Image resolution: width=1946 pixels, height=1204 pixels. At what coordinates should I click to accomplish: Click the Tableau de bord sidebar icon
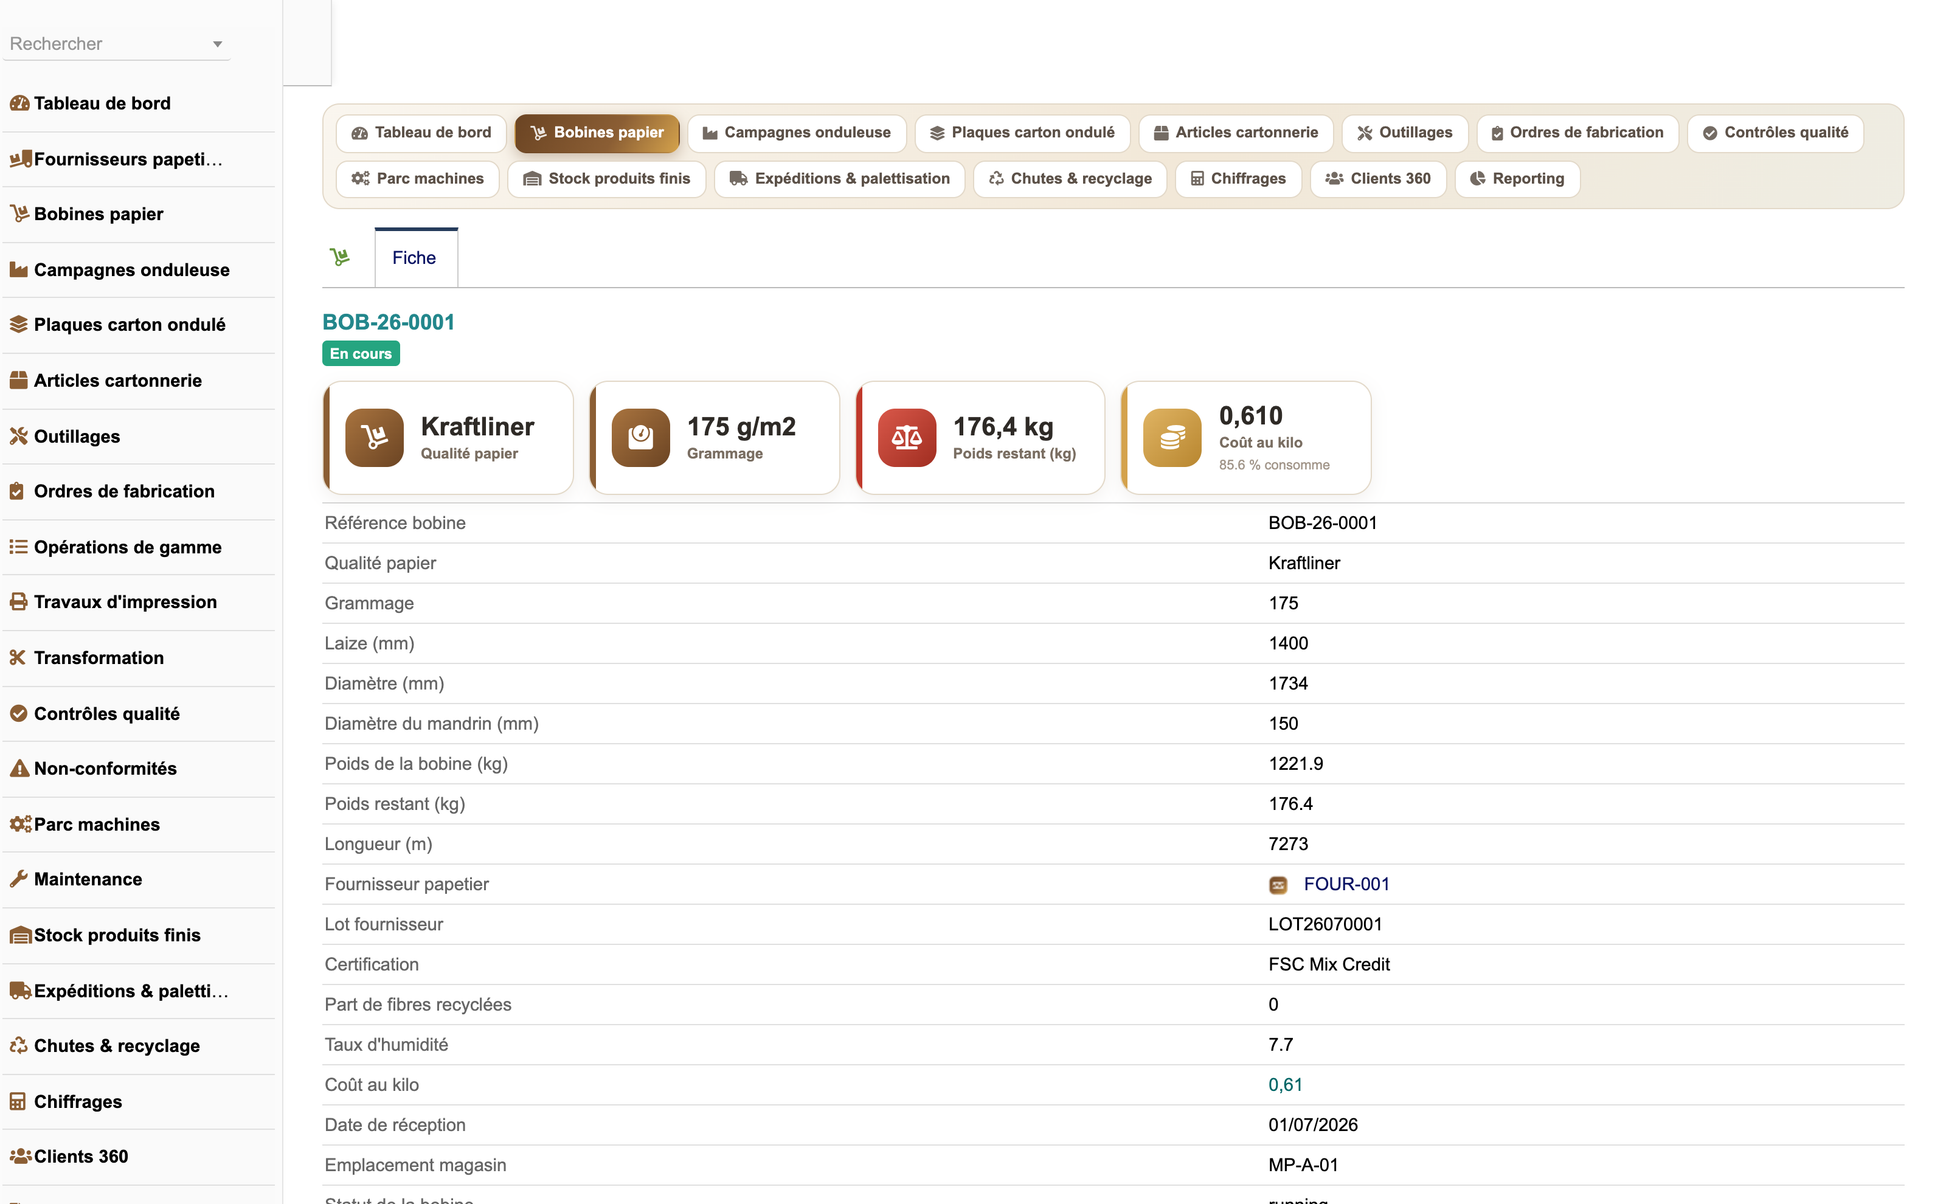tap(19, 103)
